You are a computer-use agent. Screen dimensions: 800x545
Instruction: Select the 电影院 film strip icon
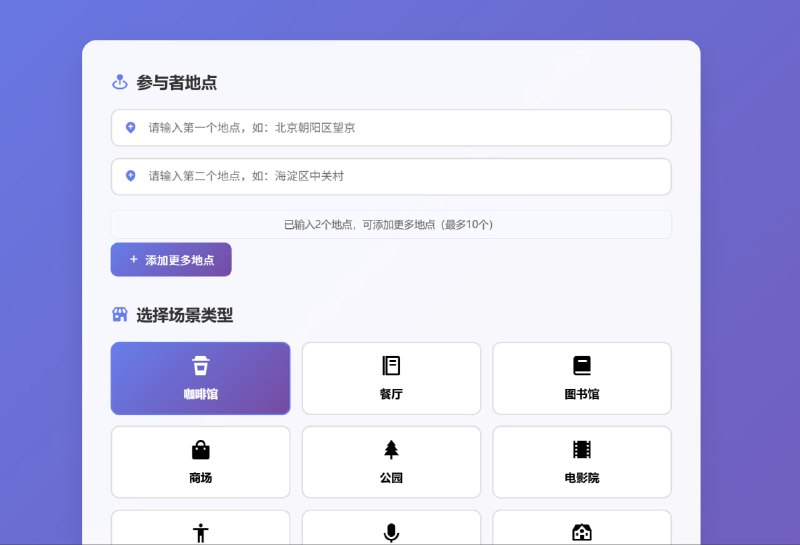[581, 450]
